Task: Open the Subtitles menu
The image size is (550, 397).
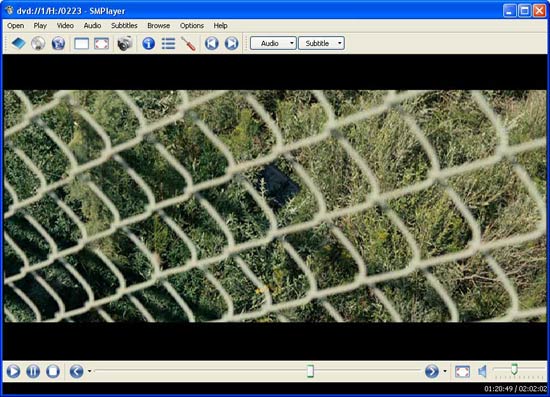Action: pyautogui.click(x=124, y=26)
